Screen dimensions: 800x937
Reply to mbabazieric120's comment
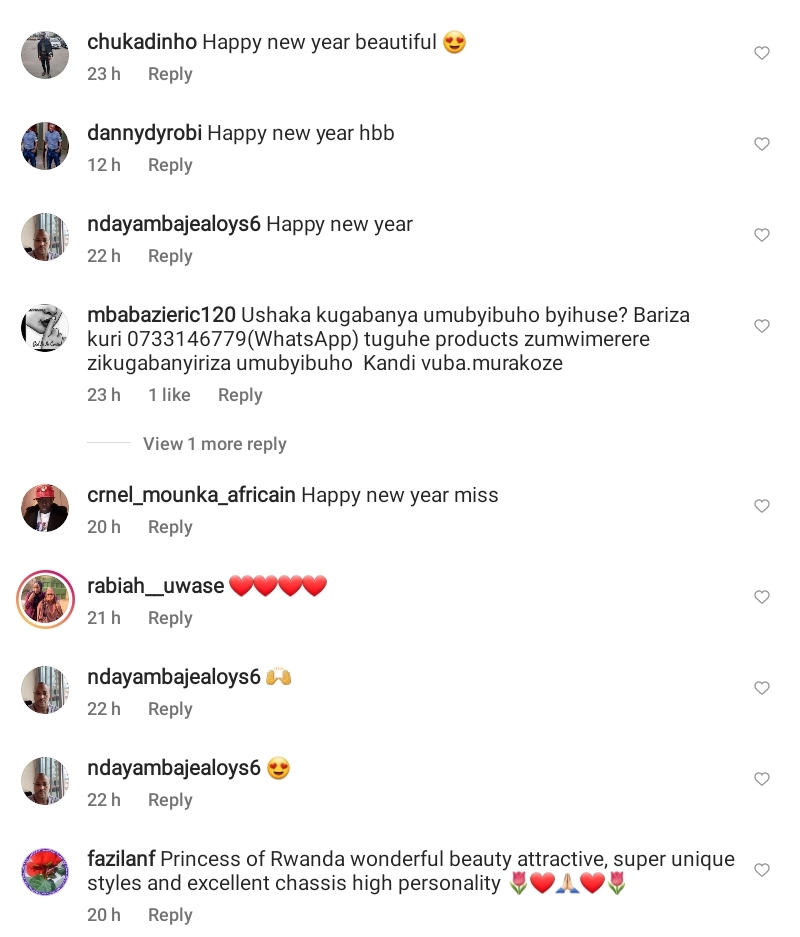pos(240,395)
